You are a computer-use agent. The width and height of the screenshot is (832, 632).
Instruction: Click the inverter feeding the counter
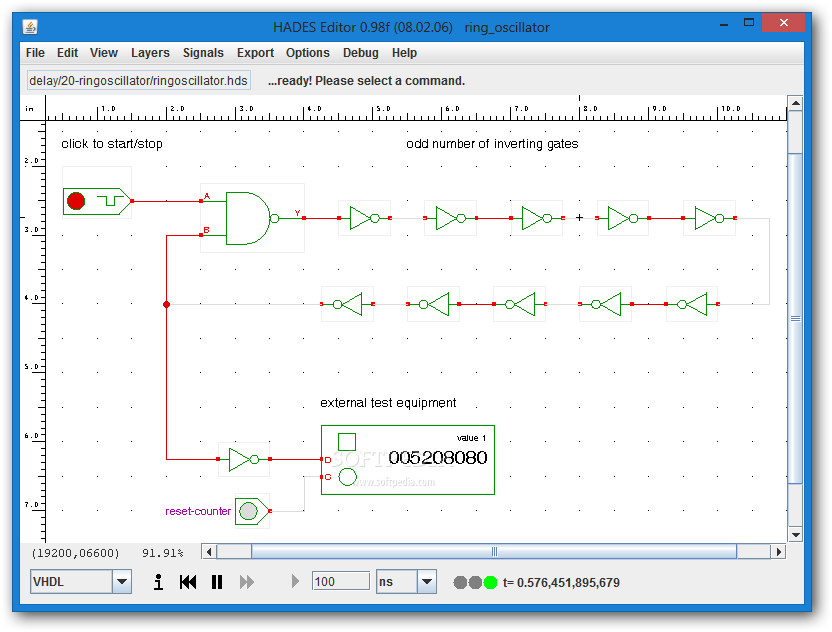pos(244,460)
